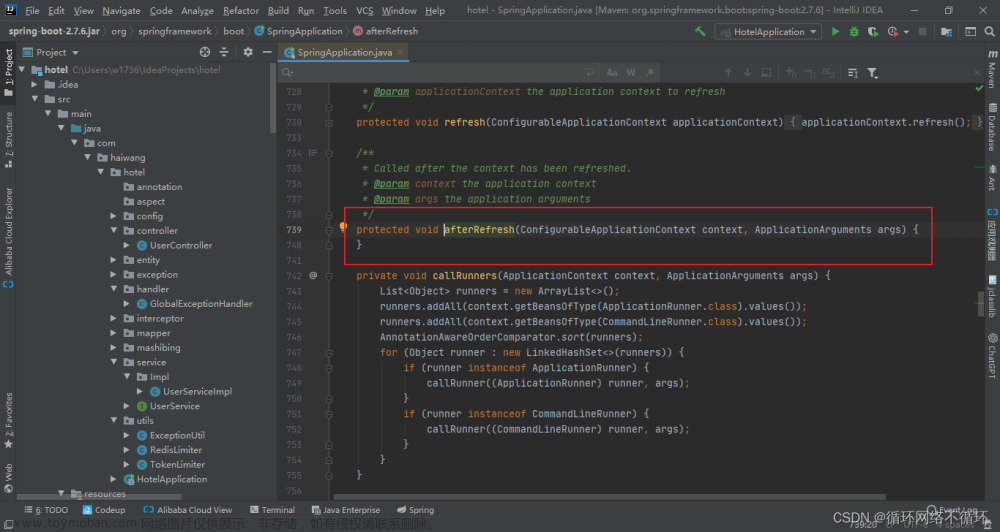Open the 6: TODO tool tab
This screenshot has height=532, width=1000.
point(46,510)
